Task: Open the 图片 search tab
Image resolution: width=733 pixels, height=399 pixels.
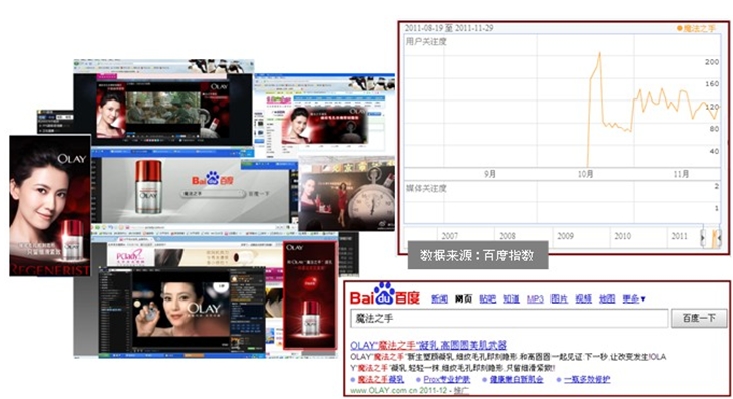Action: click(559, 299)
